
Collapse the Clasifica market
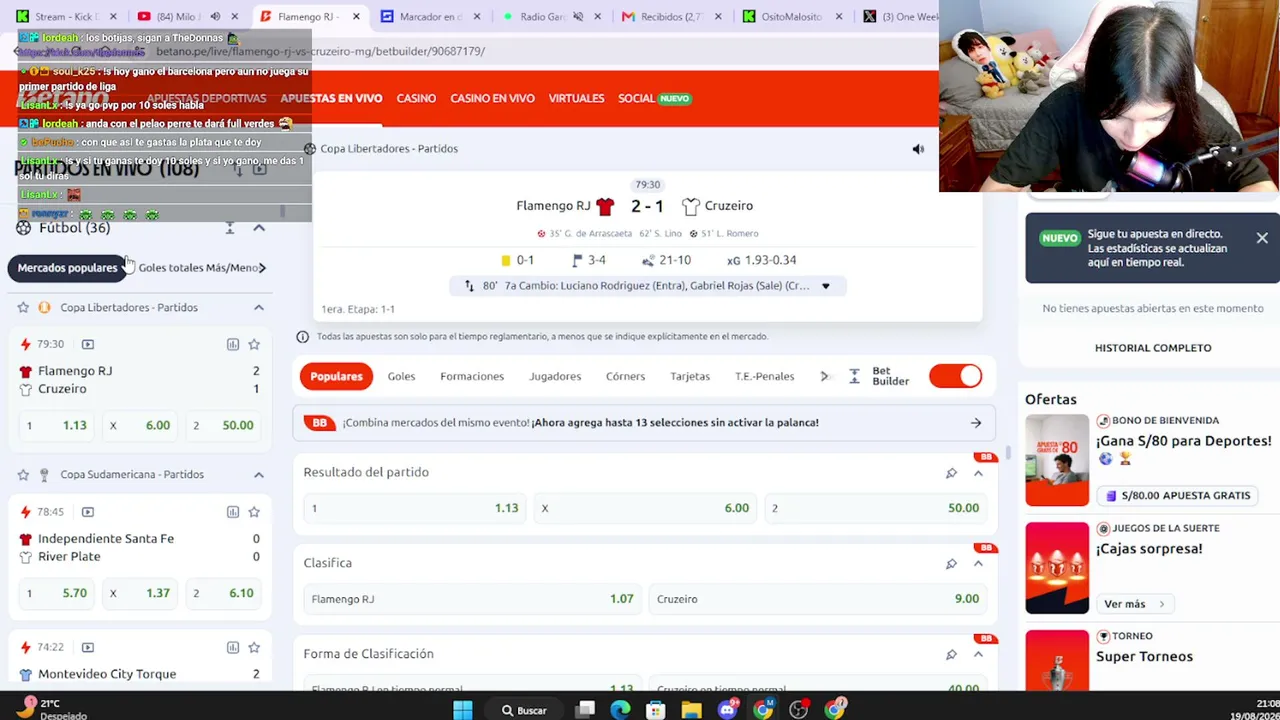pyautogui.click(x=978, y=563)
